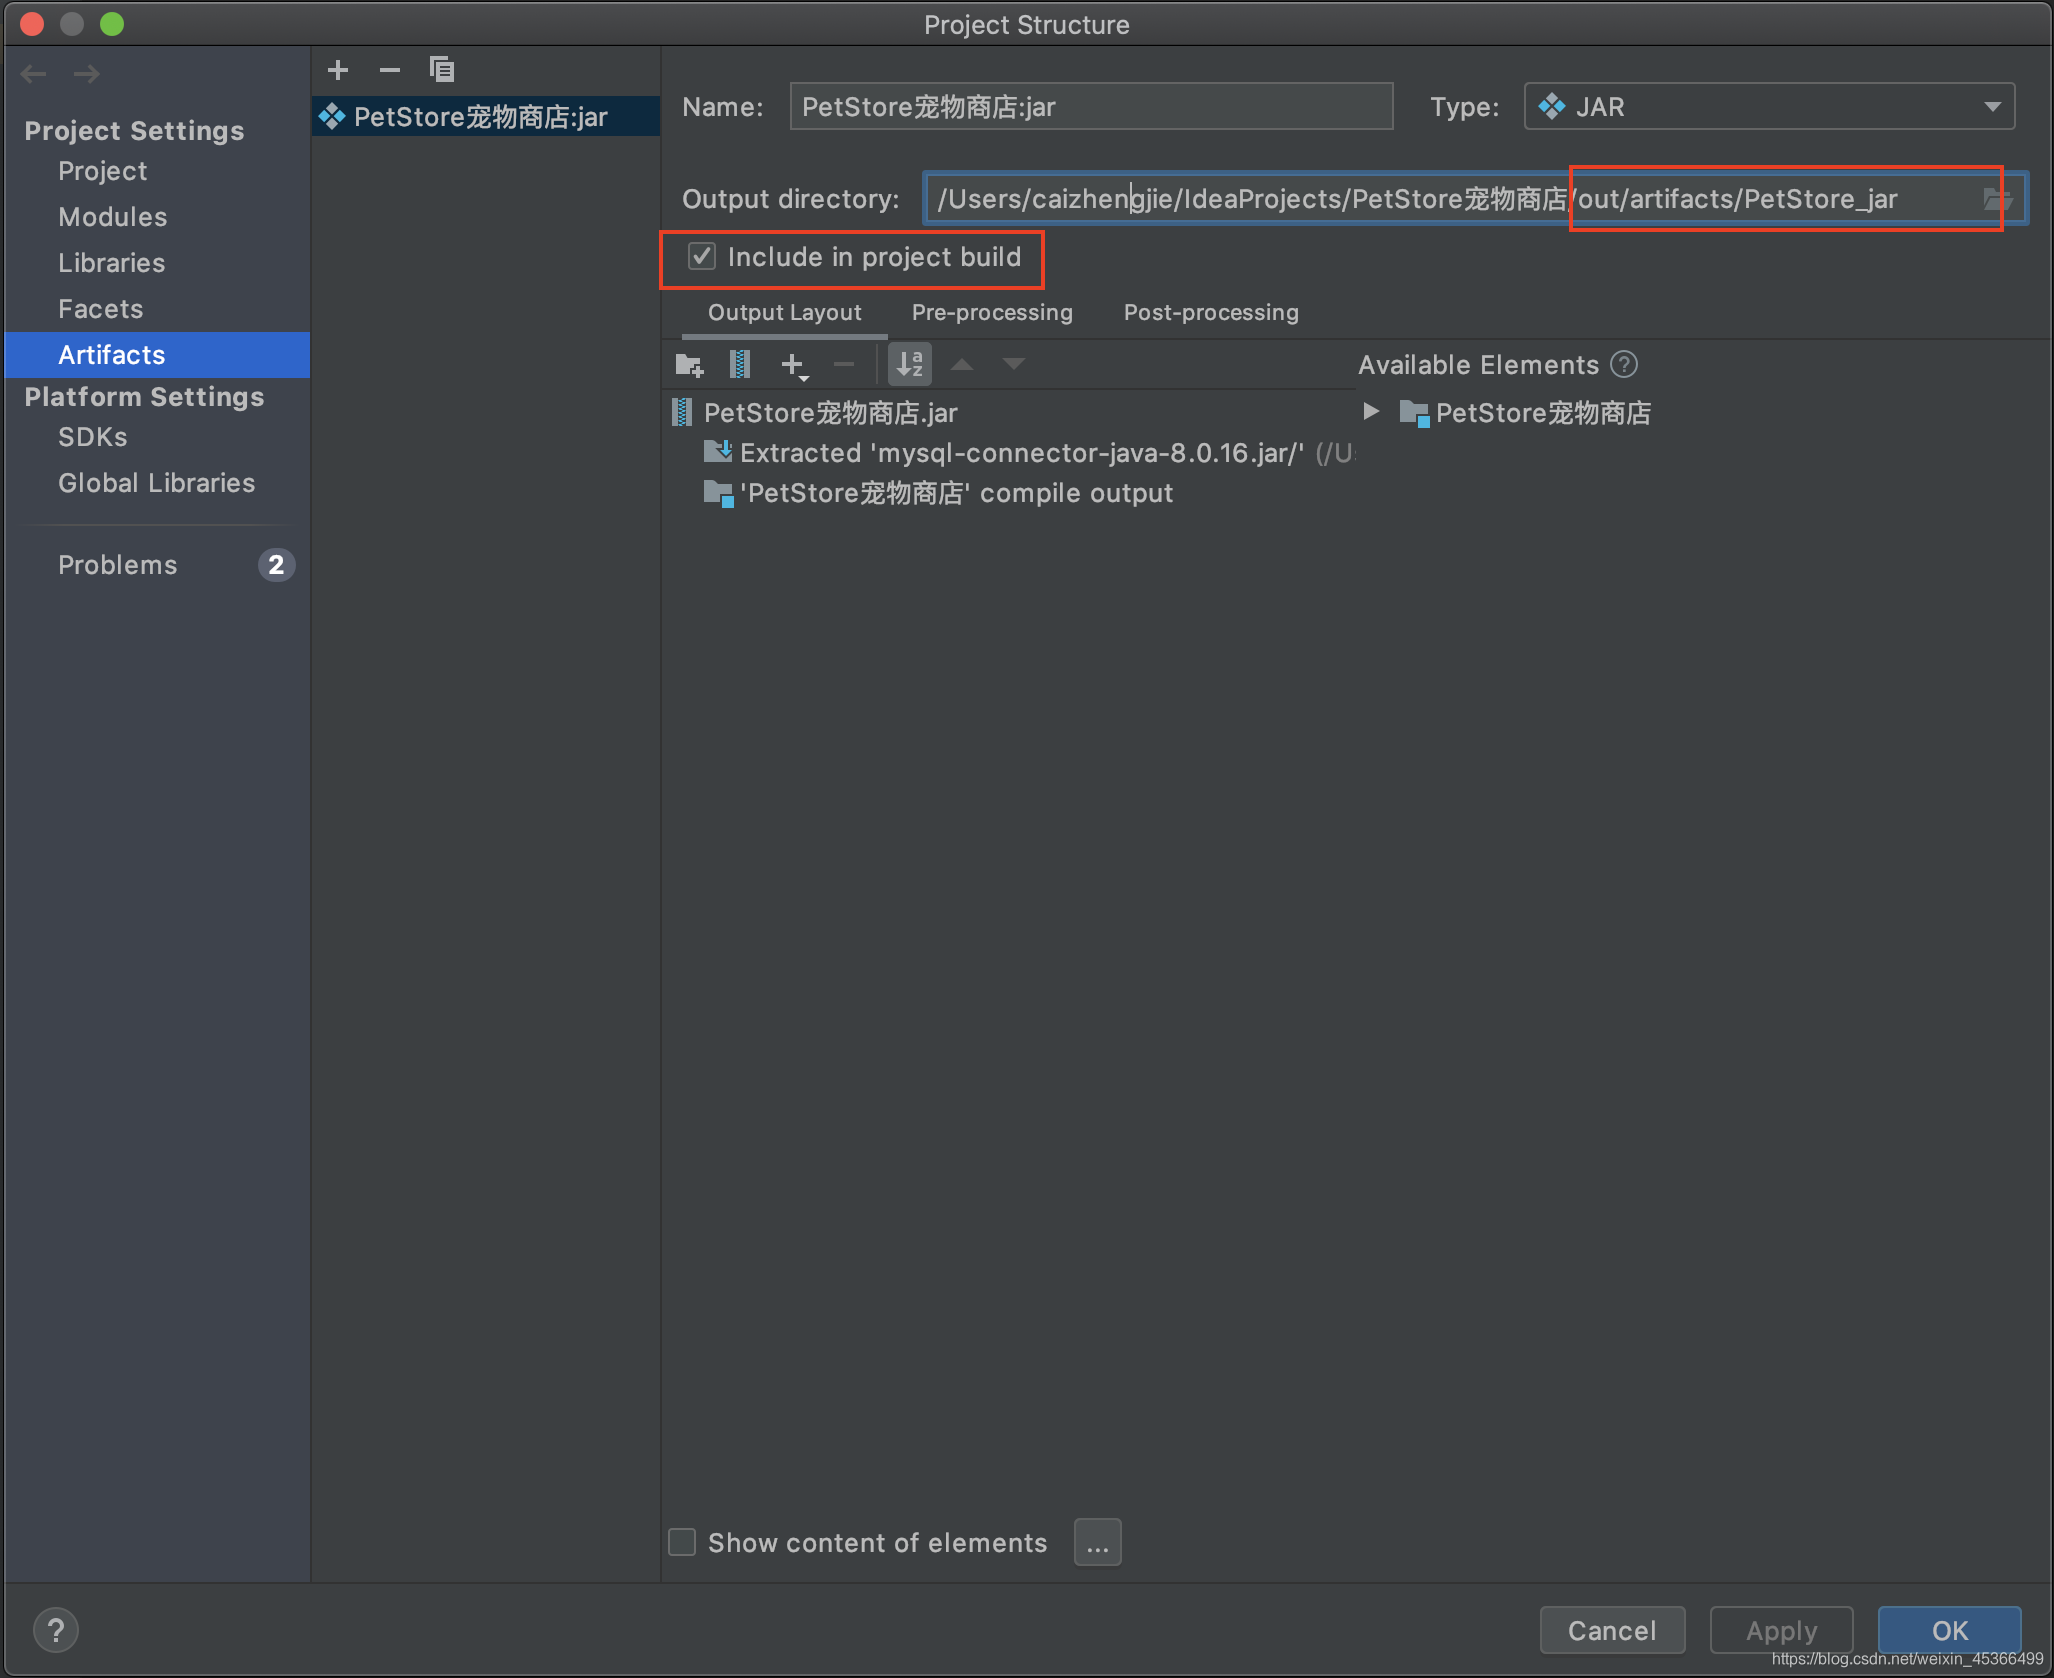This screenshot has height=1678, width=2054.
Task: Close the Project Structure window
Action: pos(32,24)
